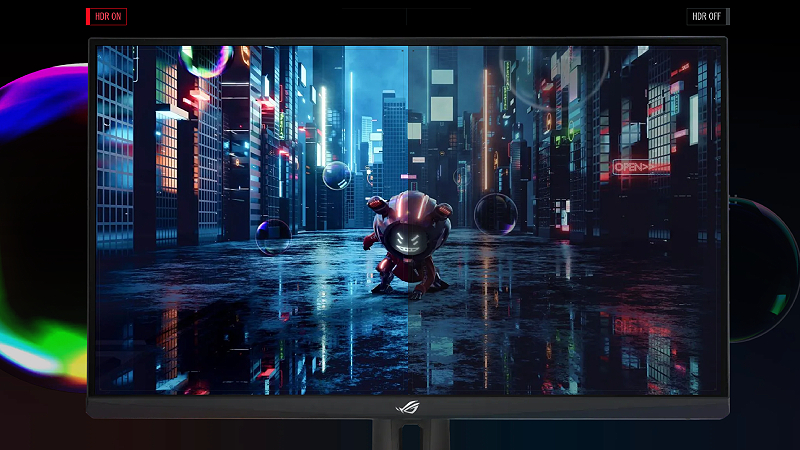The image size is (800, 450).
Task: Click the HDR OFF label
Action: 706,16
